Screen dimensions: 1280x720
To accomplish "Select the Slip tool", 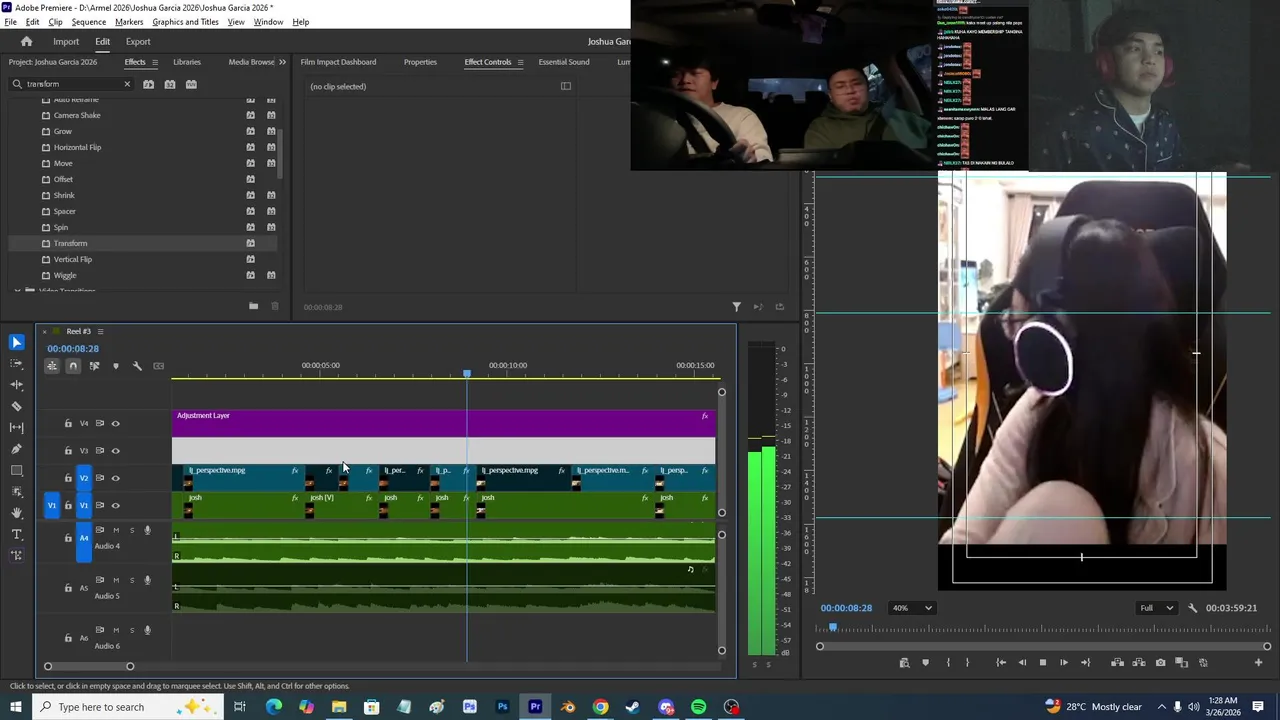I will click(x=16, y=427).
